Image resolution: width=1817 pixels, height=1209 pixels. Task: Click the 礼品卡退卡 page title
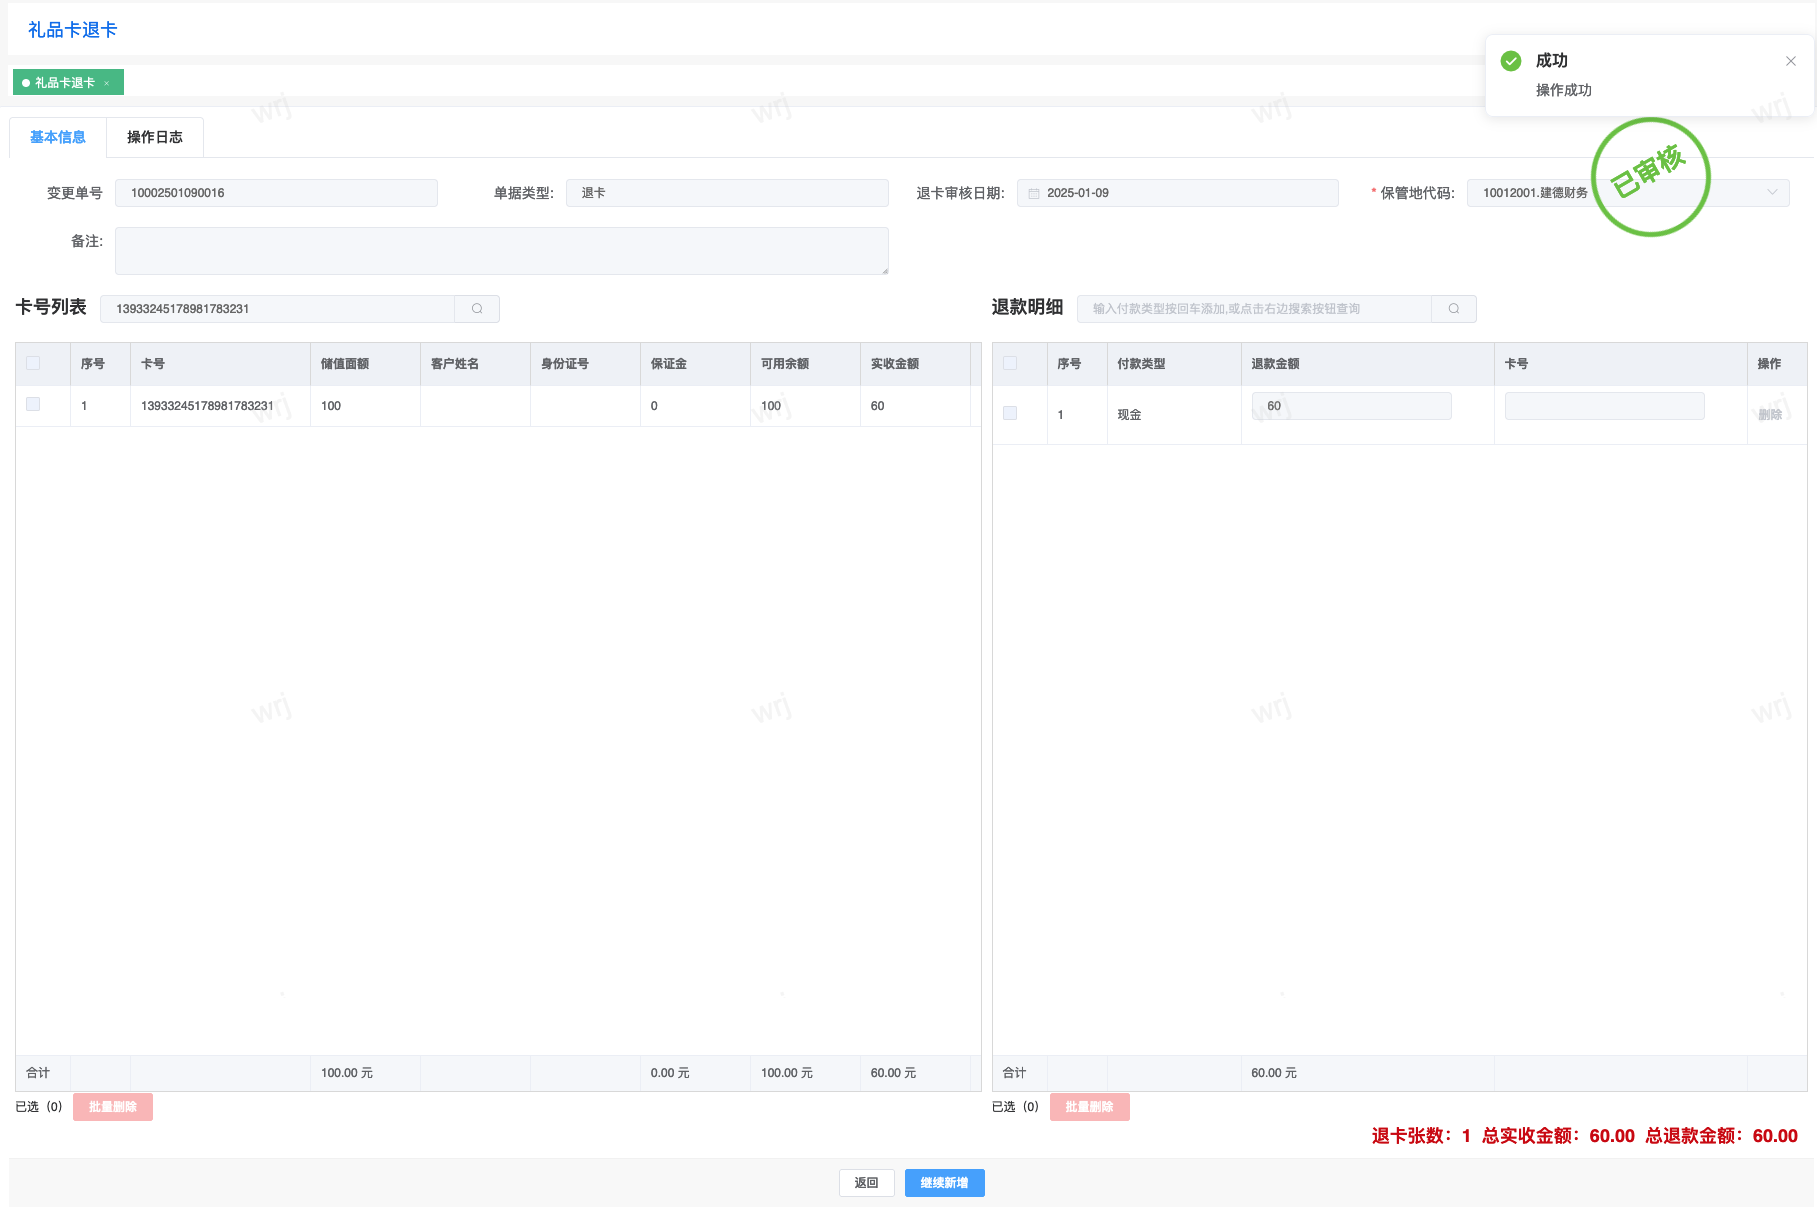point(72,30)
